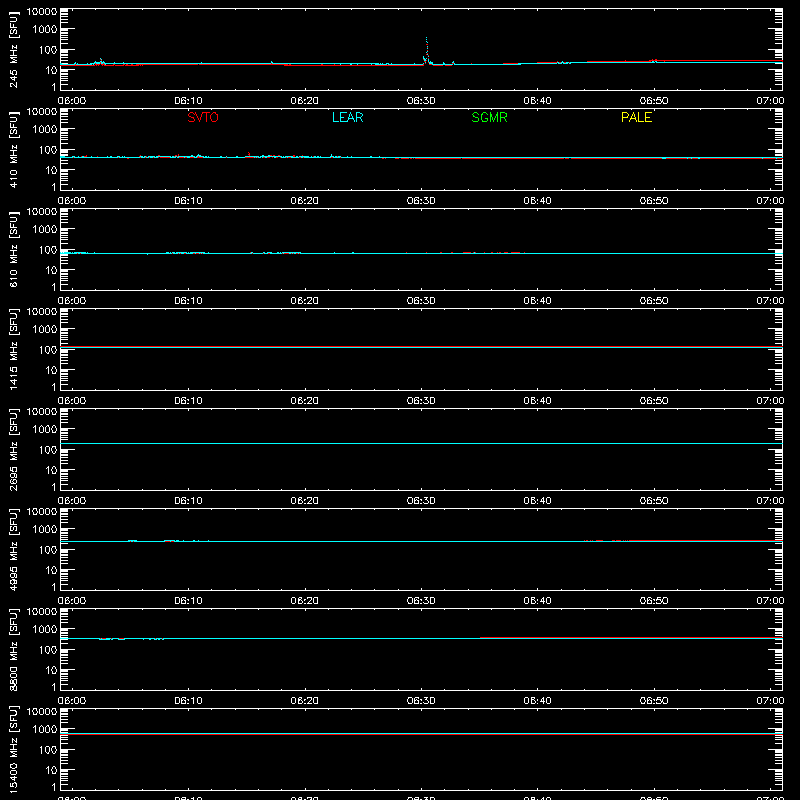The width and height of the screenshot is (800, 800).
Task: Select the 610 MHz [SFU] axis title
Action: (14, 249)
